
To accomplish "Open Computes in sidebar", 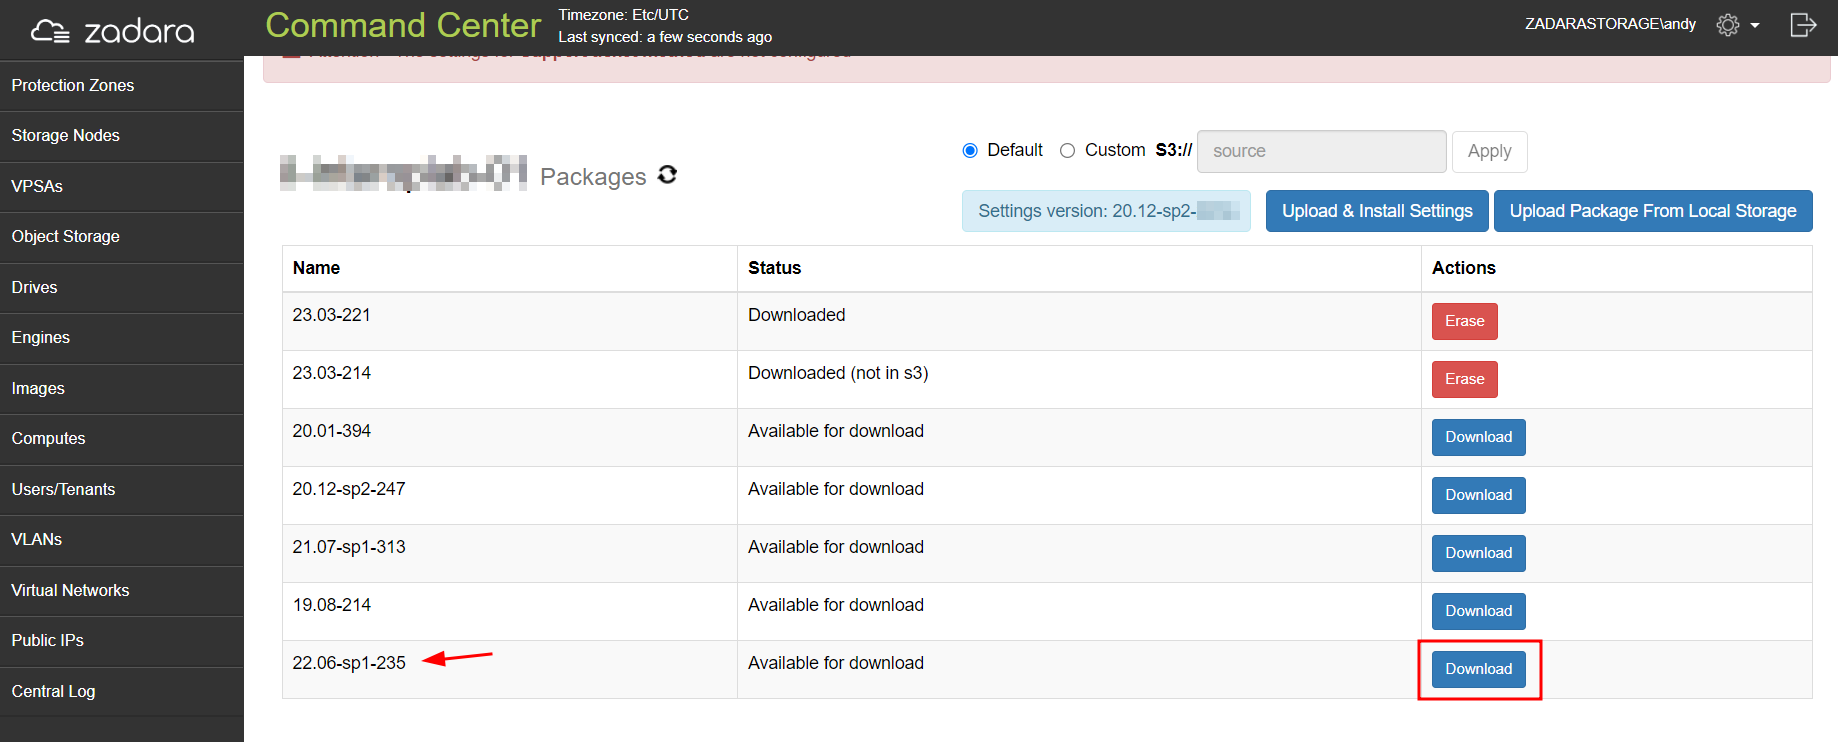I will pyautogui.click(x=122, y=439).
